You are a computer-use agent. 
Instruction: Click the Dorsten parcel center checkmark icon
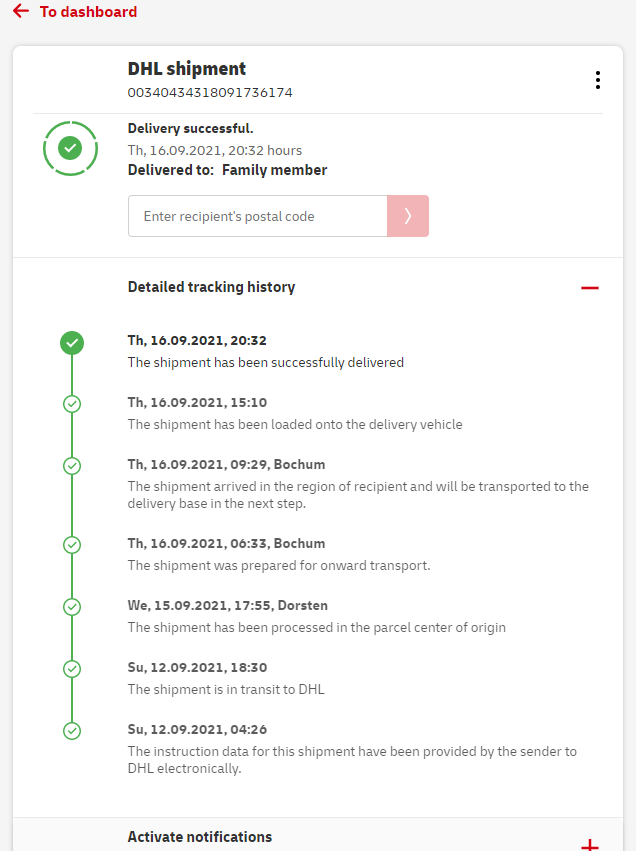(x=72, y=607)
